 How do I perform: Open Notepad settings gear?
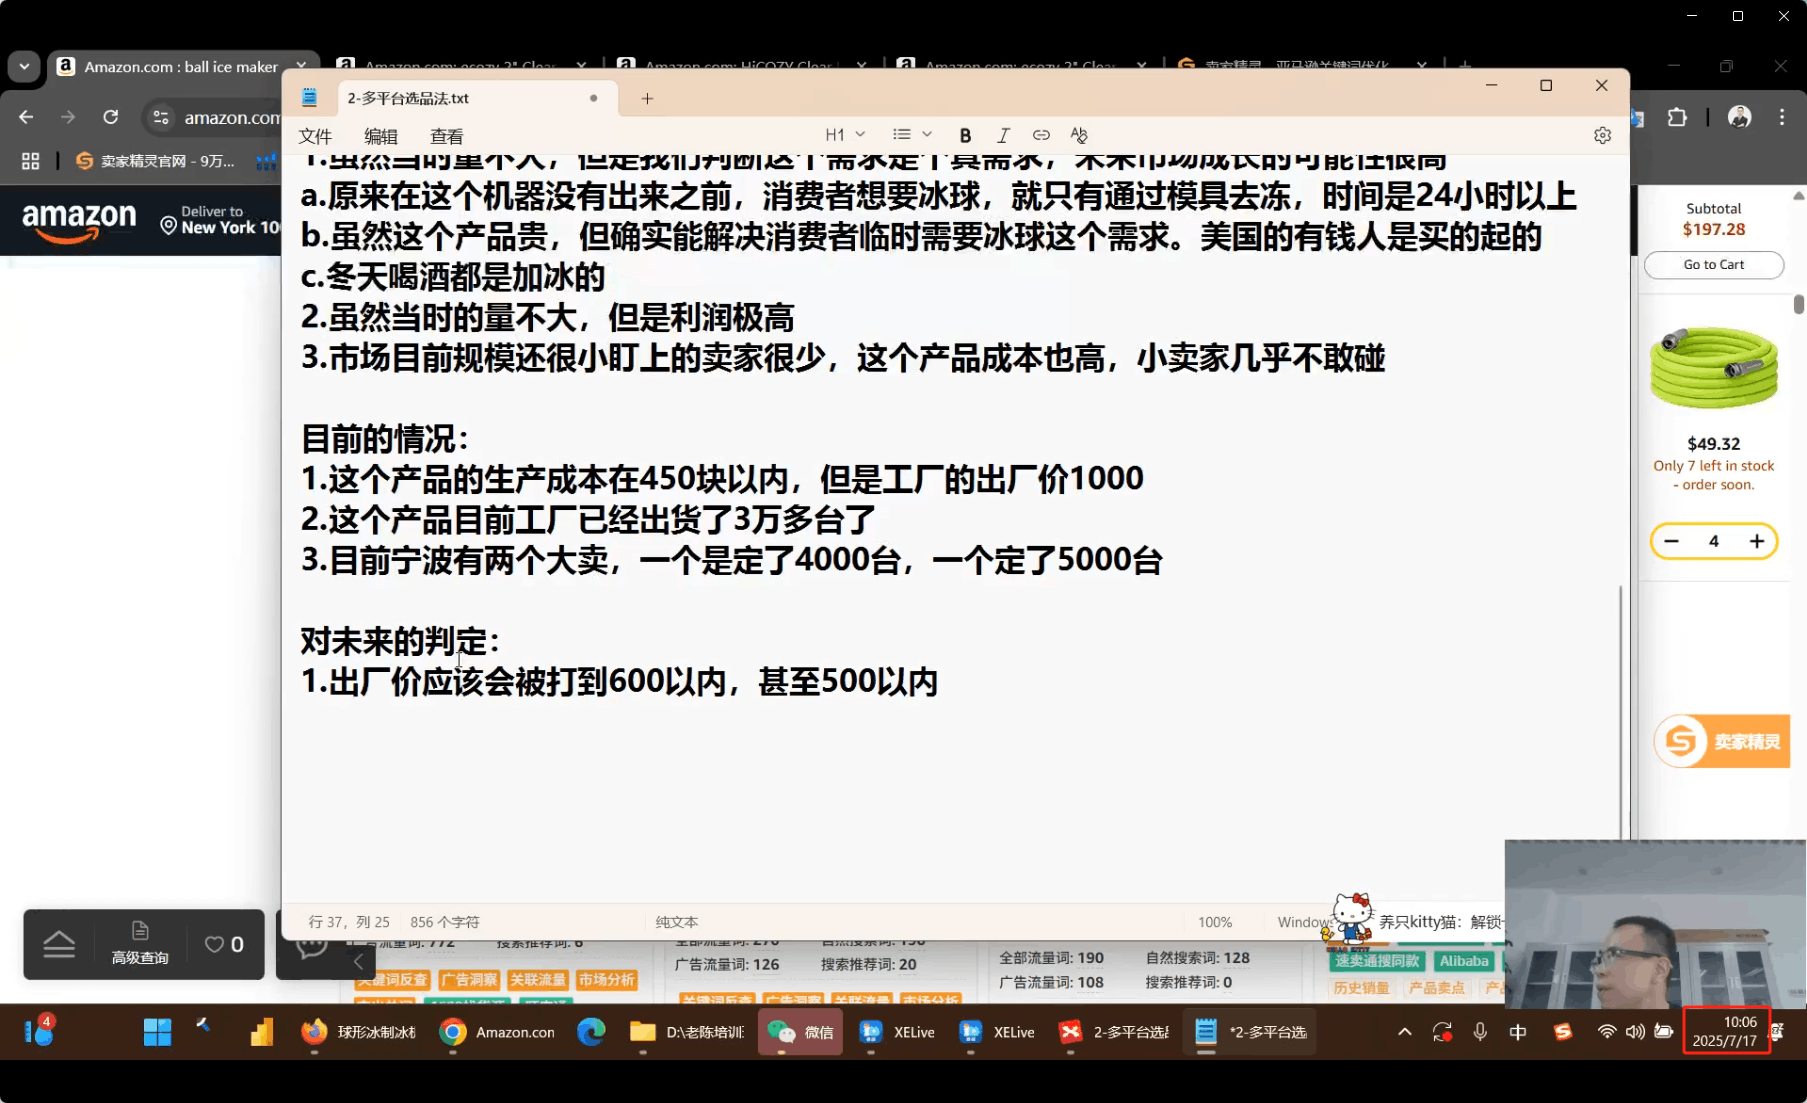tap(1602, 135)
